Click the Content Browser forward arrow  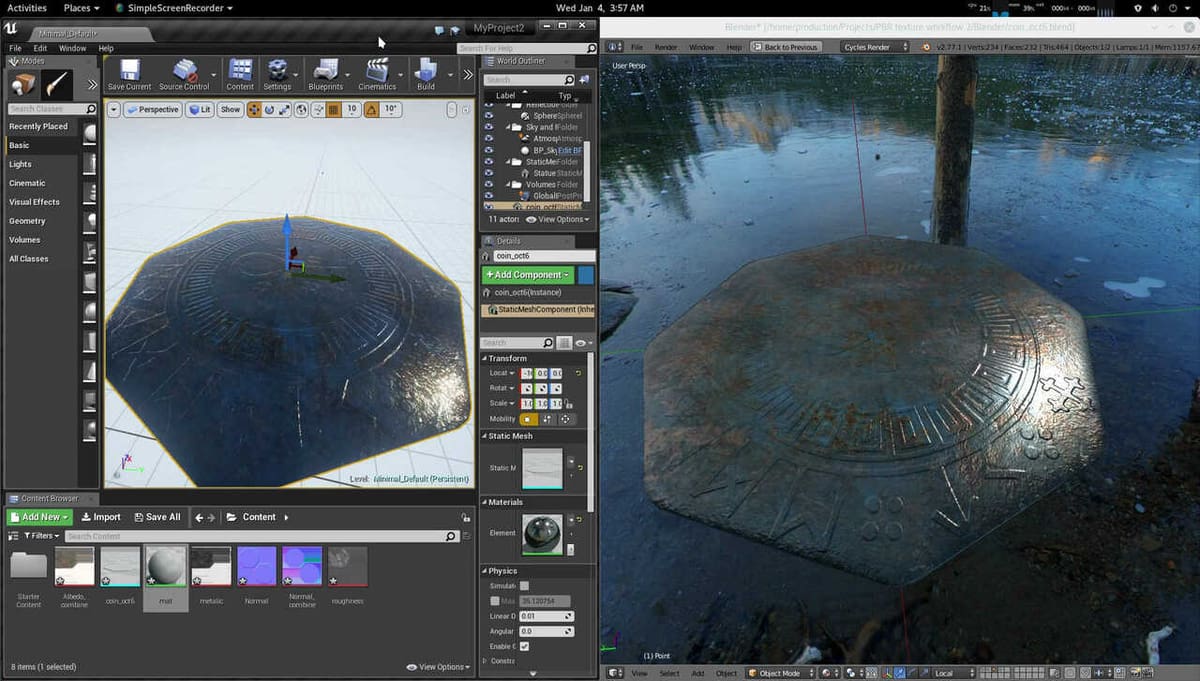(212, 517)
